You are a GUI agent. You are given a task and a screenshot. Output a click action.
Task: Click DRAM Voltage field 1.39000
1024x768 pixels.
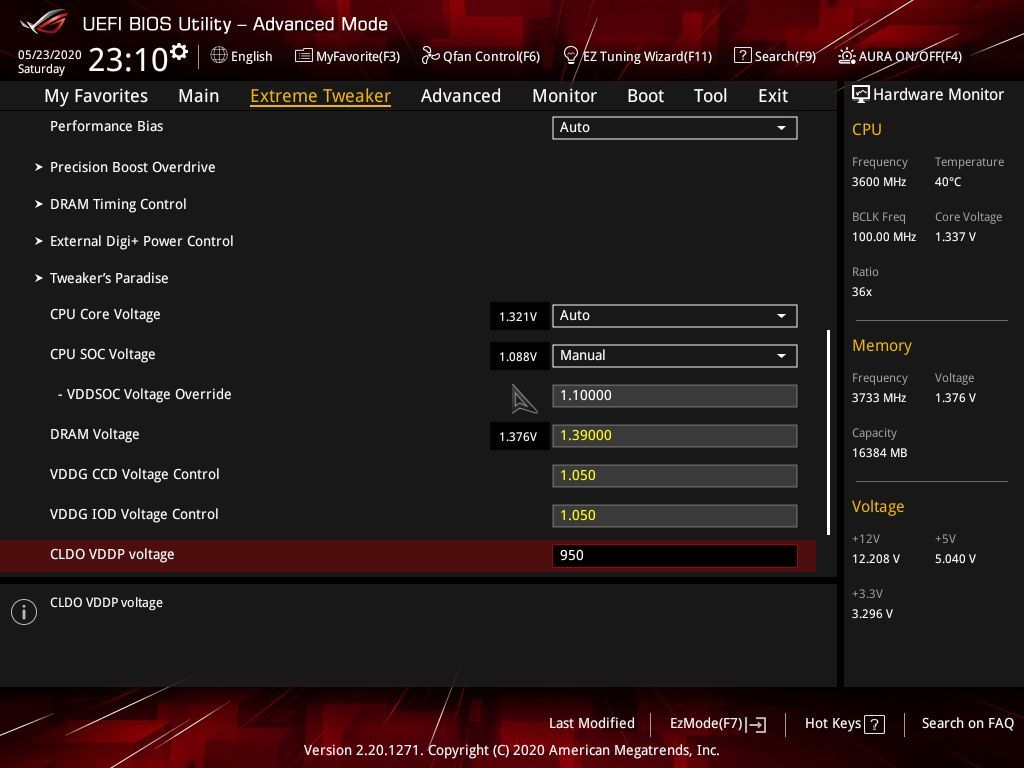coord(674,436)
